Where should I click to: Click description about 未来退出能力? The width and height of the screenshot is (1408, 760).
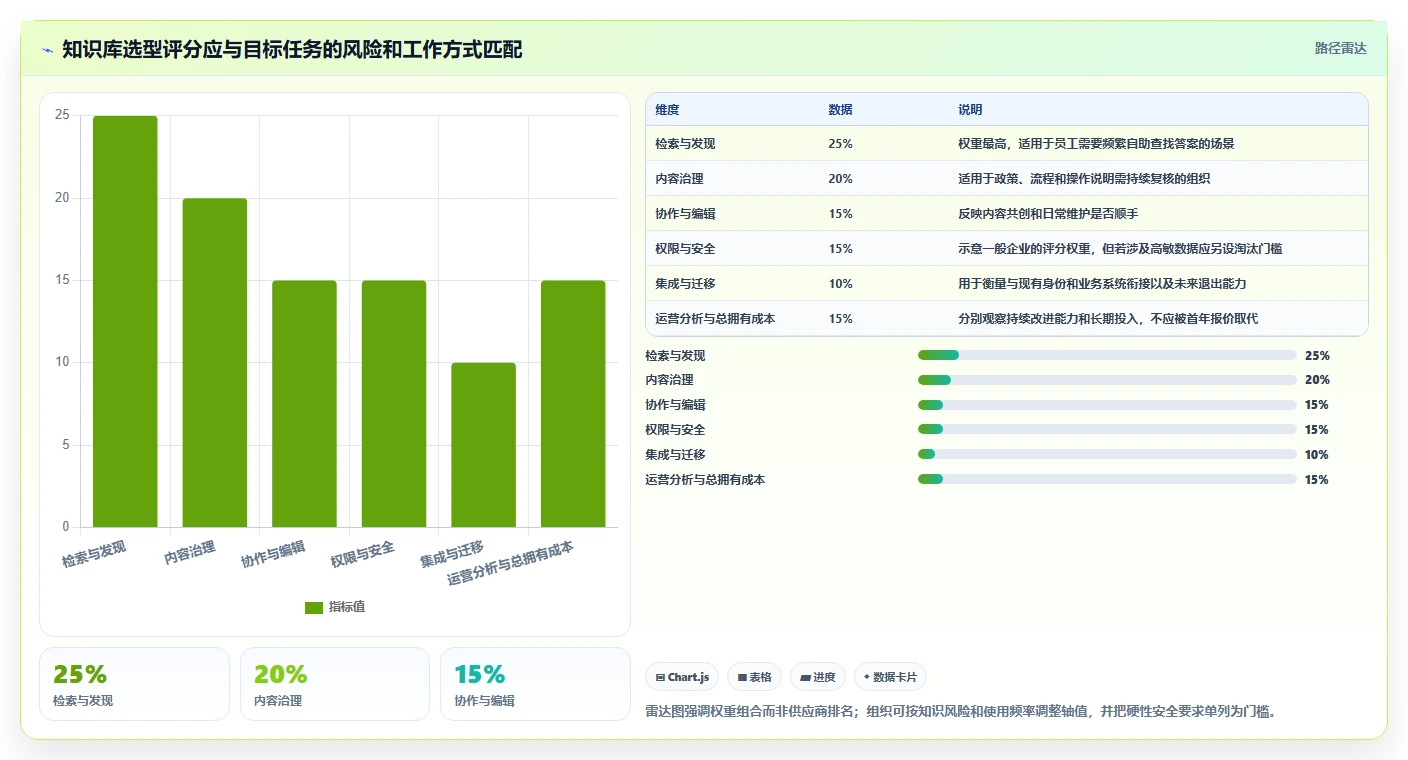tap(1102, 284)
